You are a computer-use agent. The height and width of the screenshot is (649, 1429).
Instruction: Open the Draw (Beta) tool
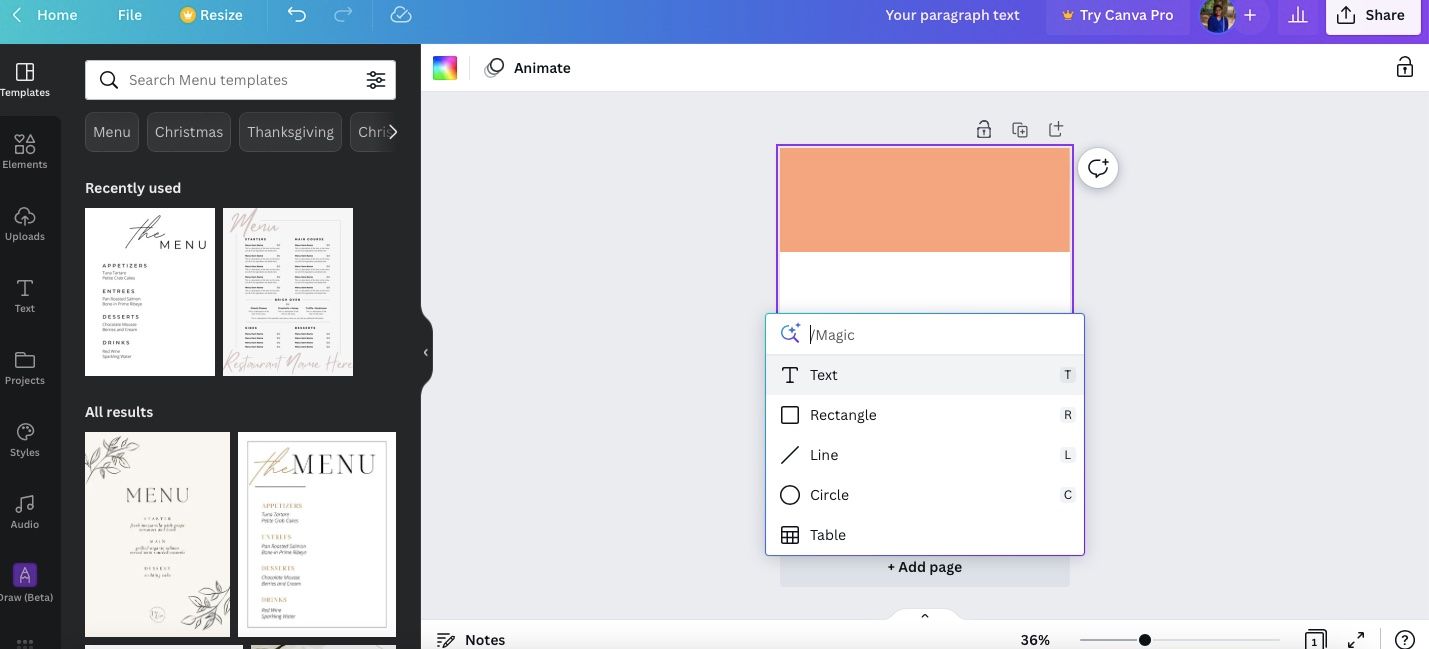[x=25, y=584]
